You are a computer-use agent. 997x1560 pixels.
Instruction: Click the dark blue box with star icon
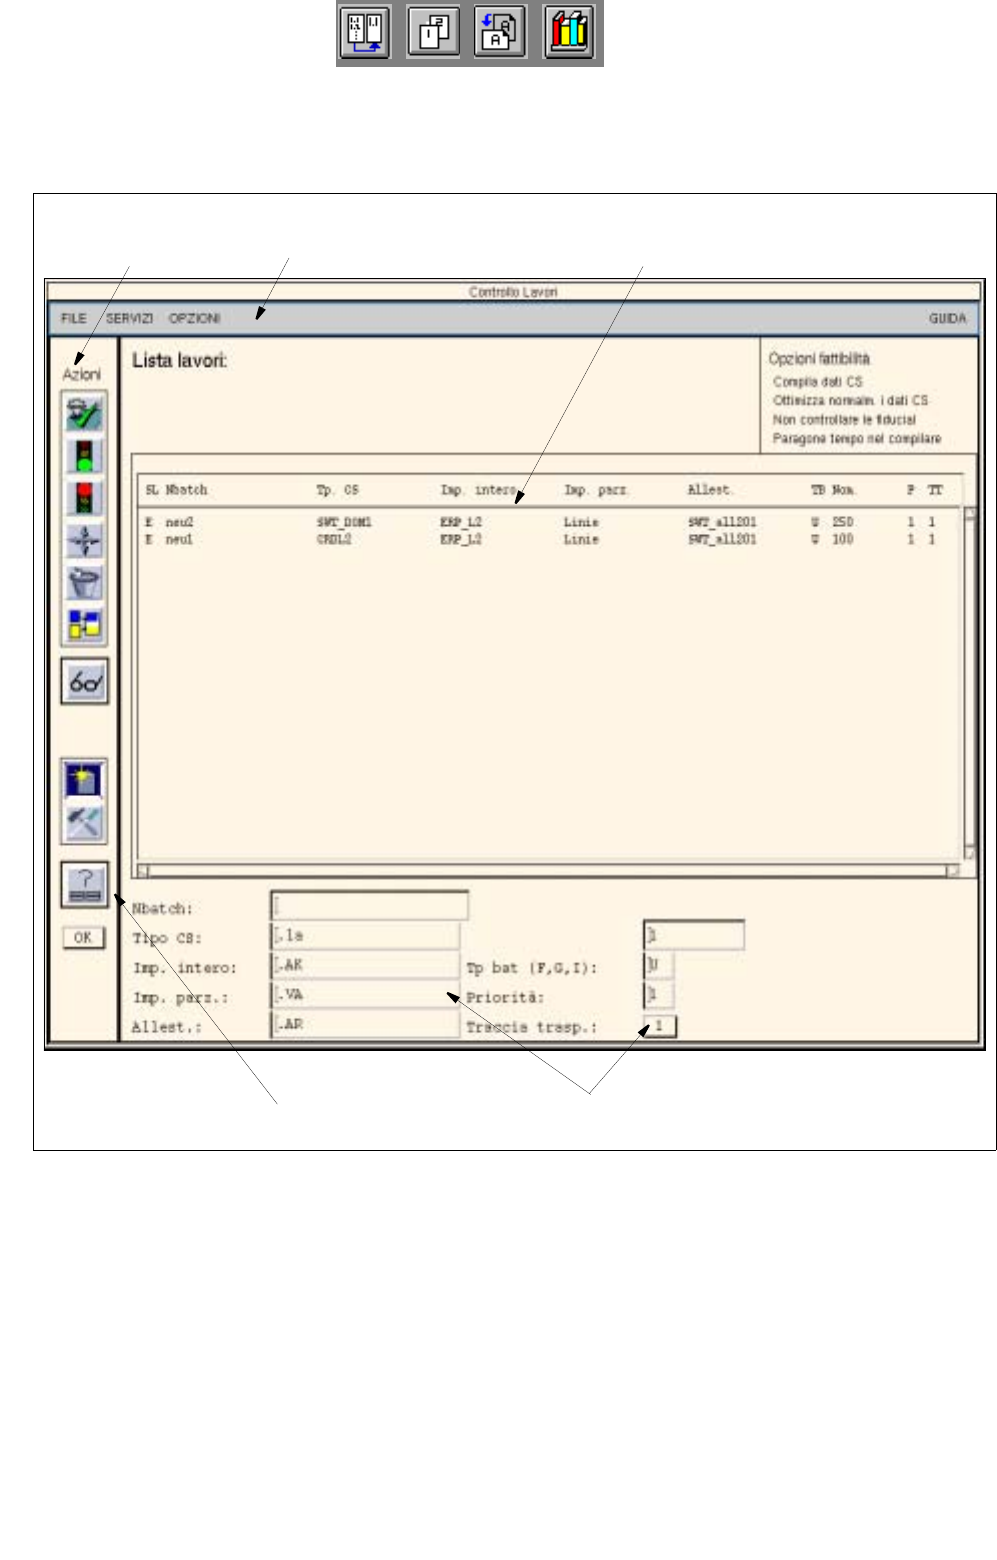[x=84, y=779]
